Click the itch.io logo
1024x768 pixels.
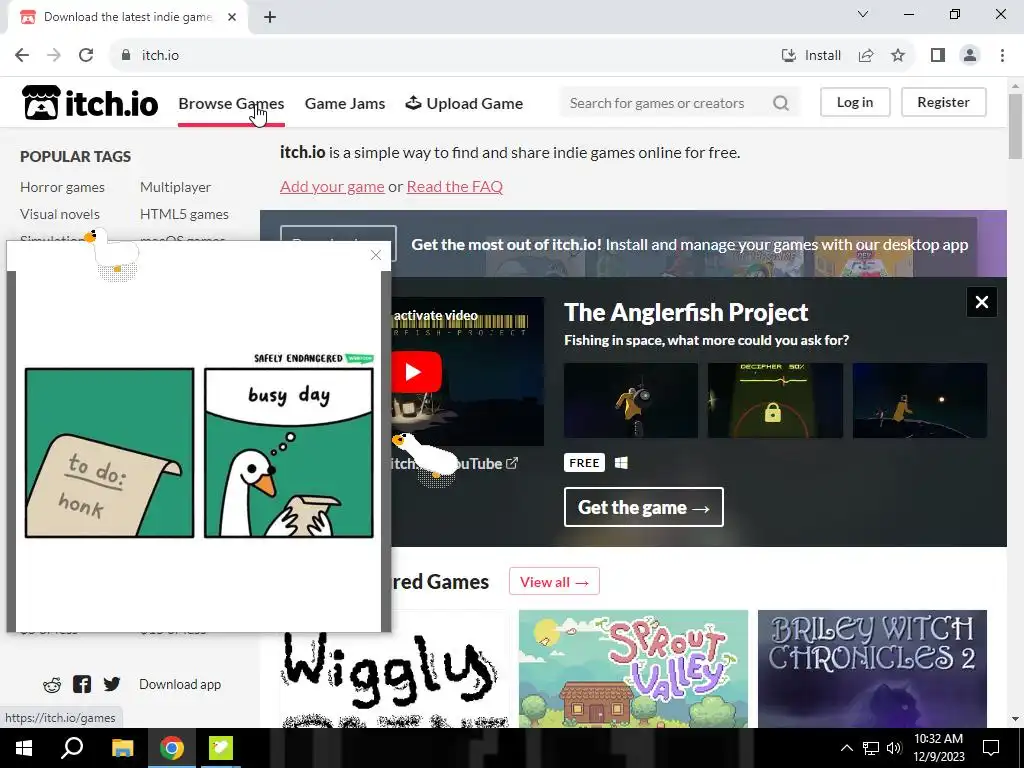click(90, 103)
